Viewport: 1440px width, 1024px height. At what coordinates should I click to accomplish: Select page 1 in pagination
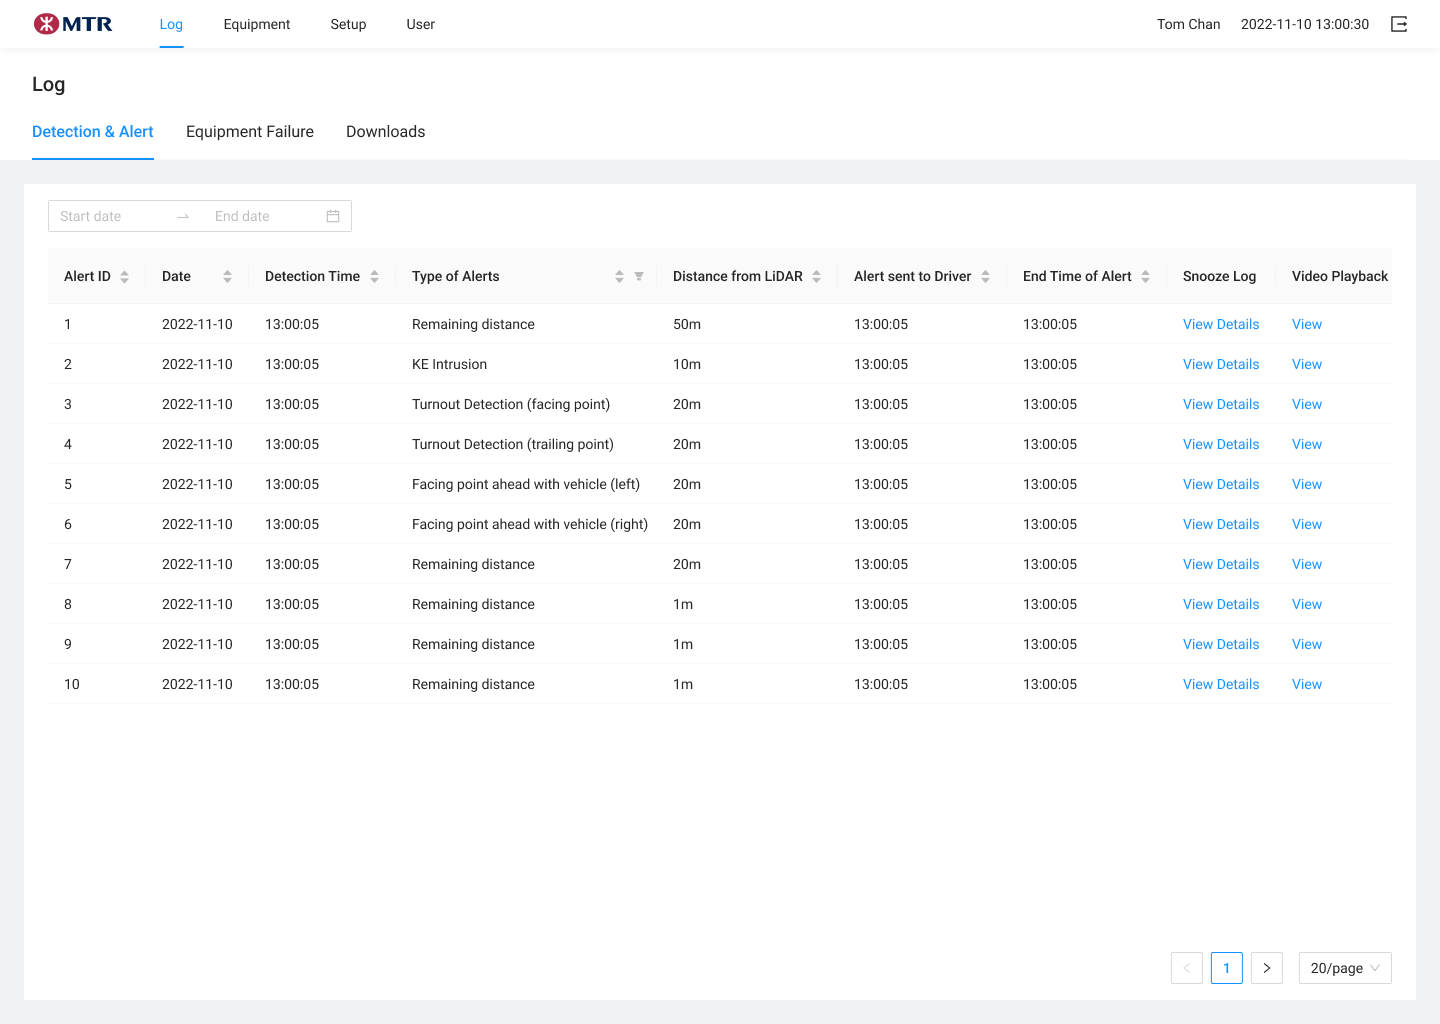pos(1226,968)
